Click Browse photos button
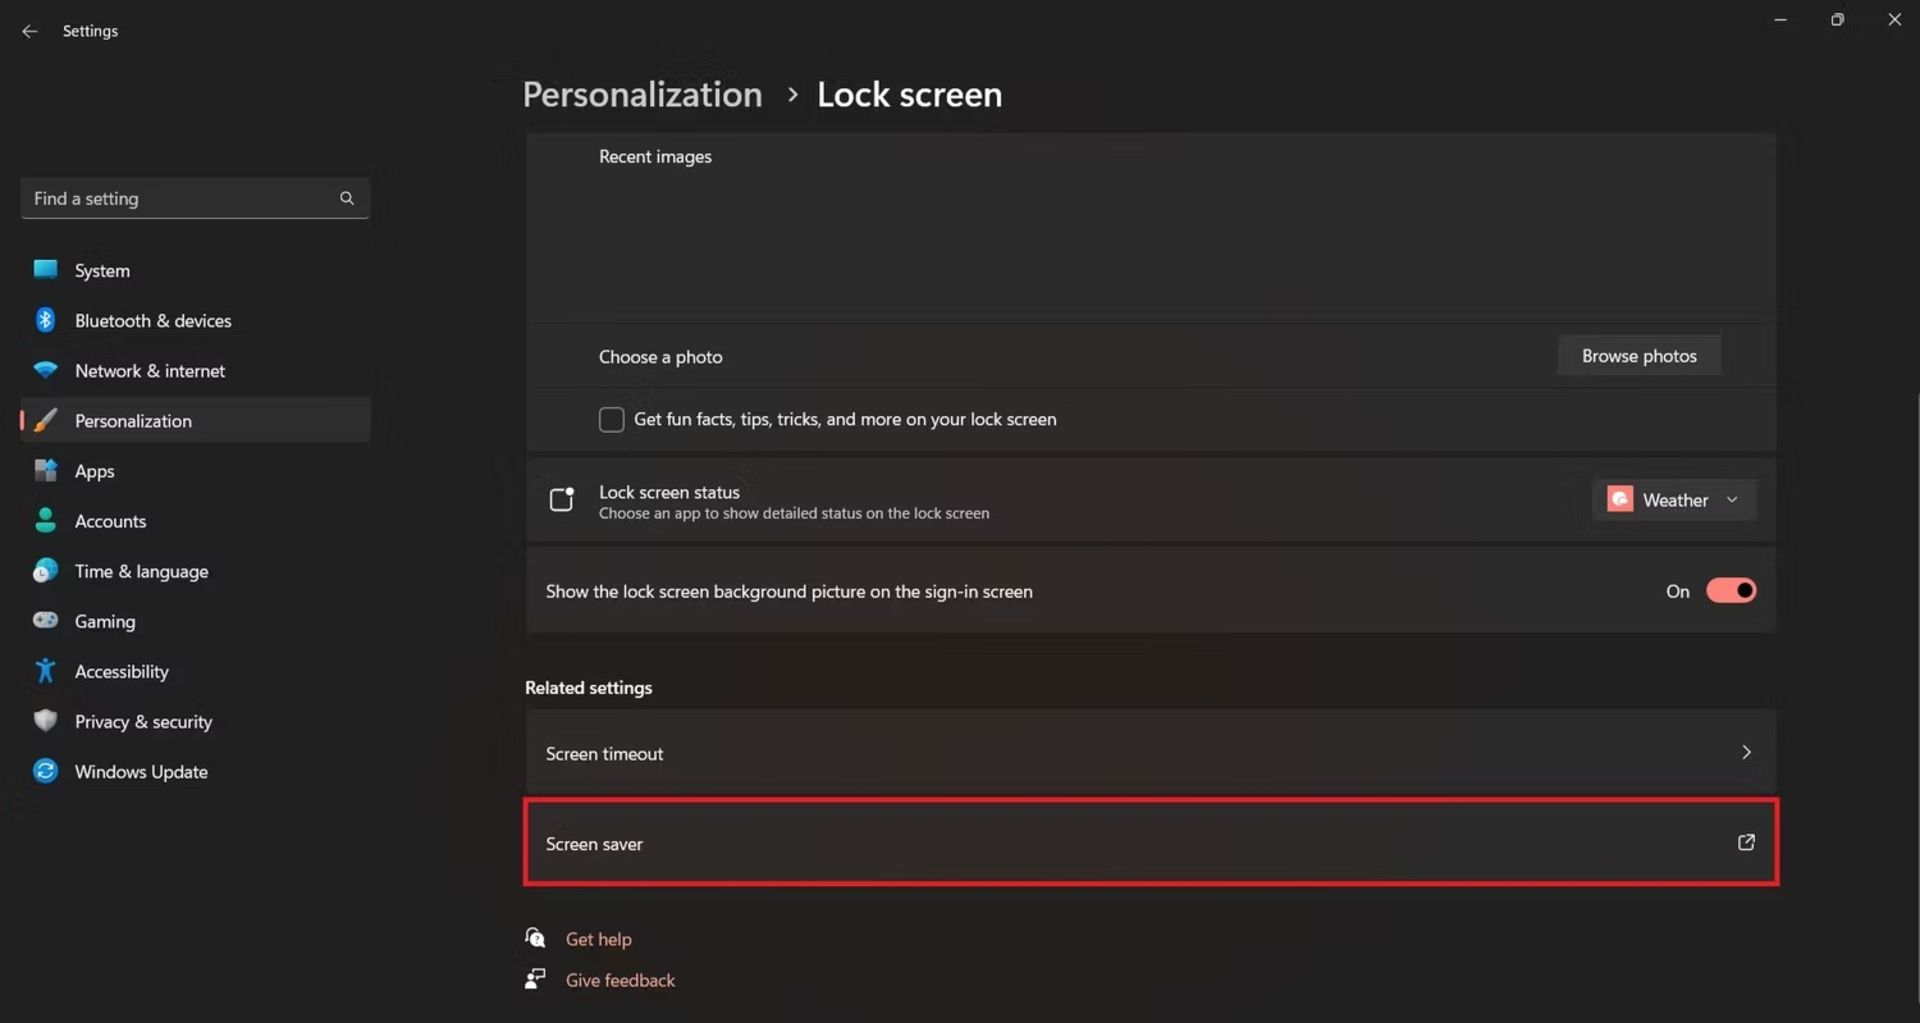 (x=1639, y=356)
